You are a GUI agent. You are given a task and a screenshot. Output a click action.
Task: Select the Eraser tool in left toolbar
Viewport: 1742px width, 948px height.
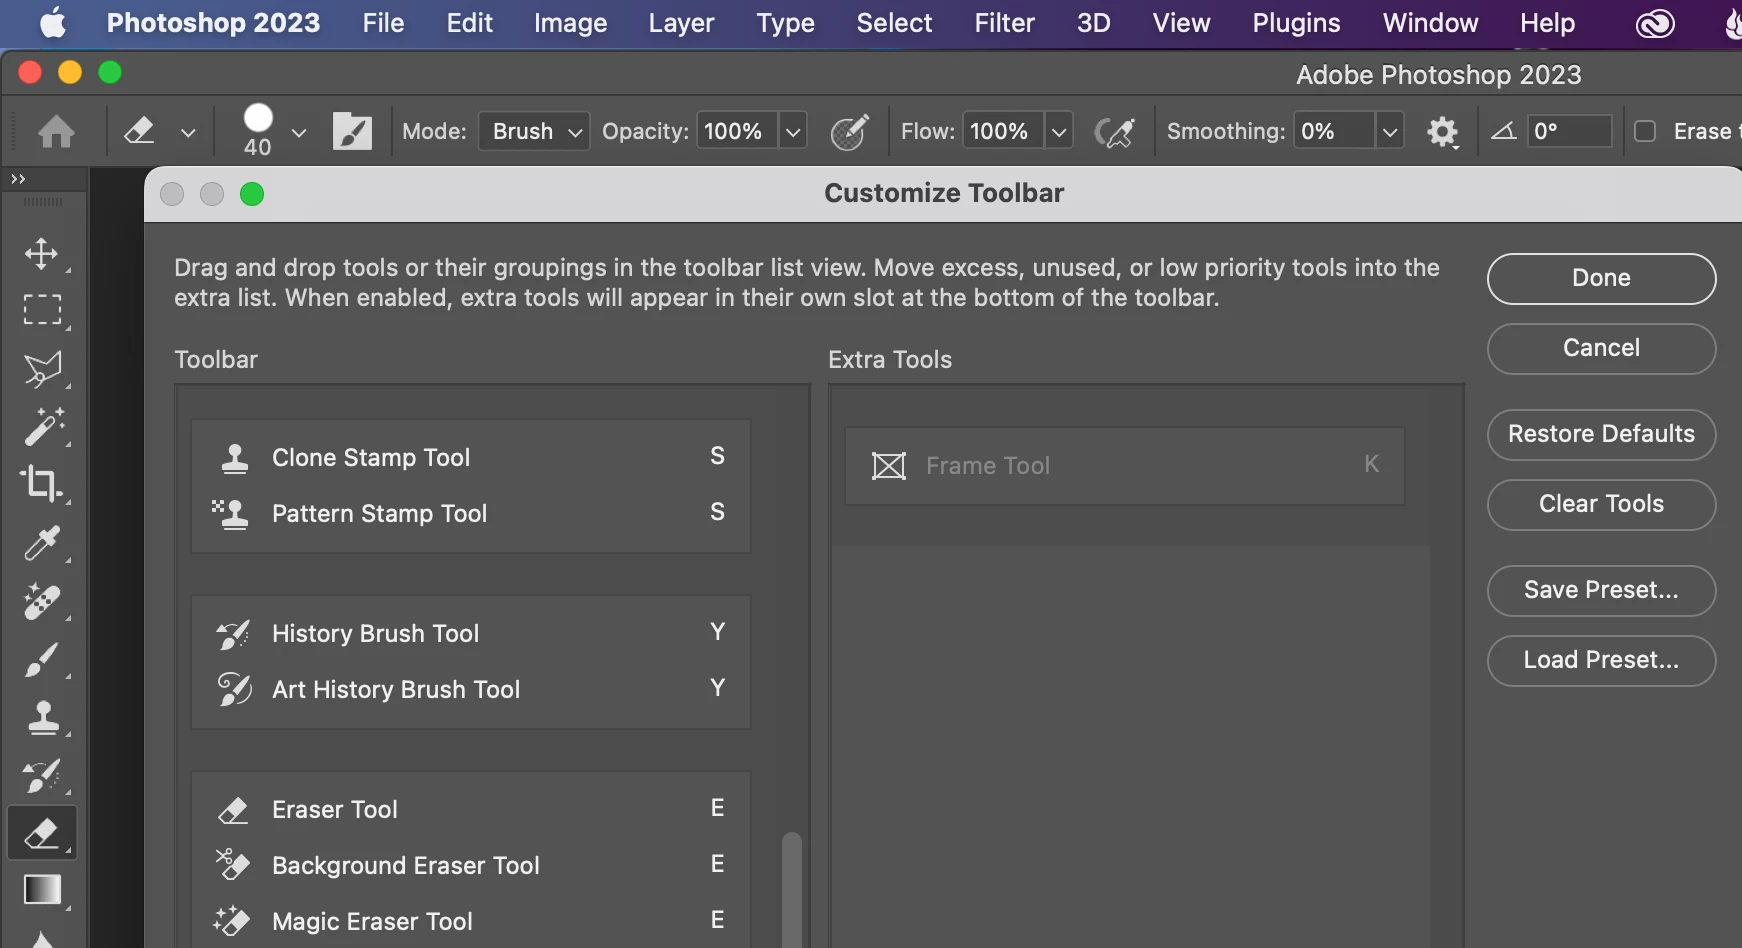[42, 833]
